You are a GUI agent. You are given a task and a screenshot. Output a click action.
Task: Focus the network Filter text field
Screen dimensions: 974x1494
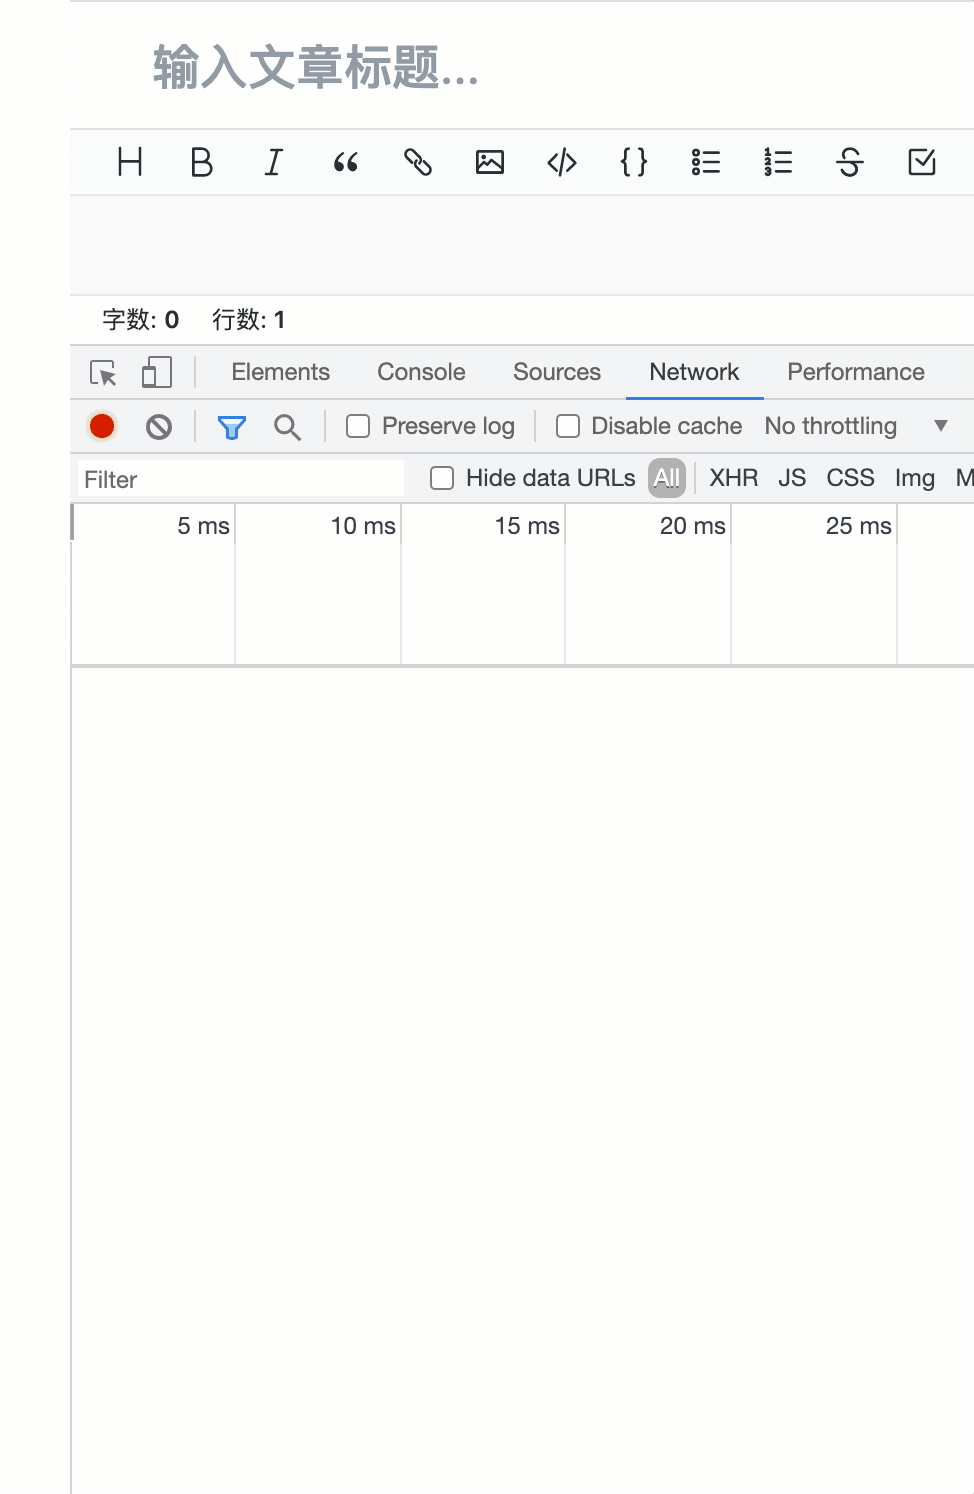tap(241, 479)
